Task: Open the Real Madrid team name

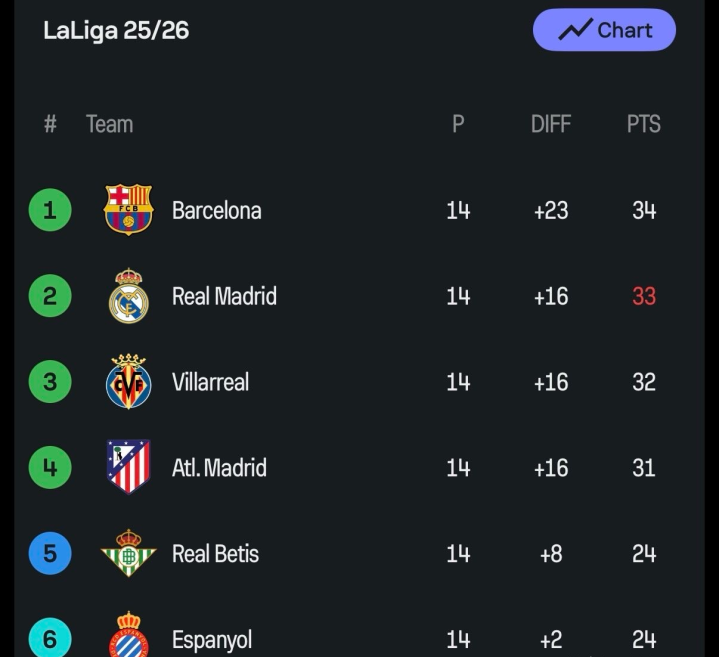Action: tap(224, 296)
